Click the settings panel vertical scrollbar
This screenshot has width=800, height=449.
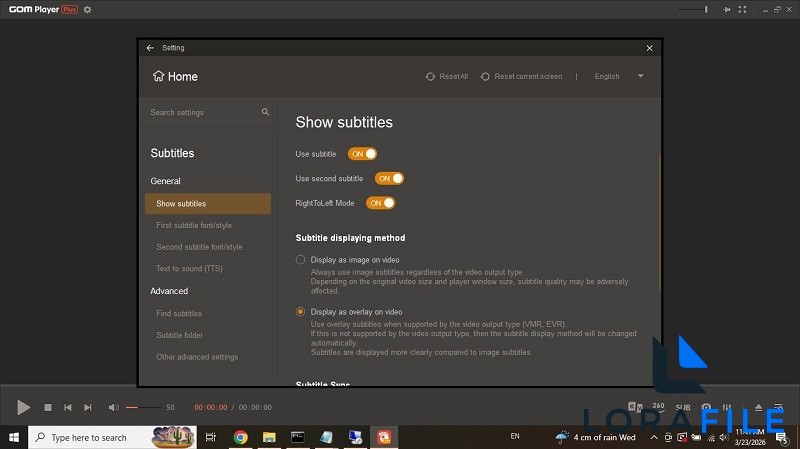[x=660, y=222]
